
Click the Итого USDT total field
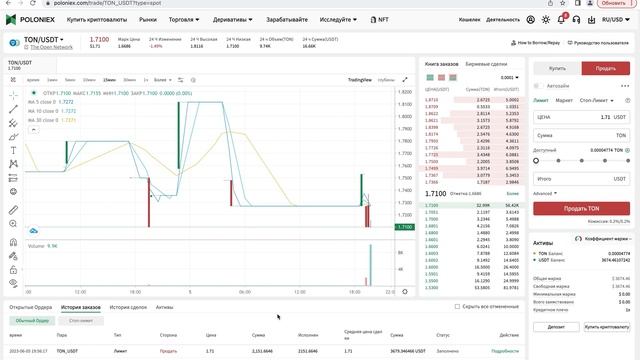(581, 179)
